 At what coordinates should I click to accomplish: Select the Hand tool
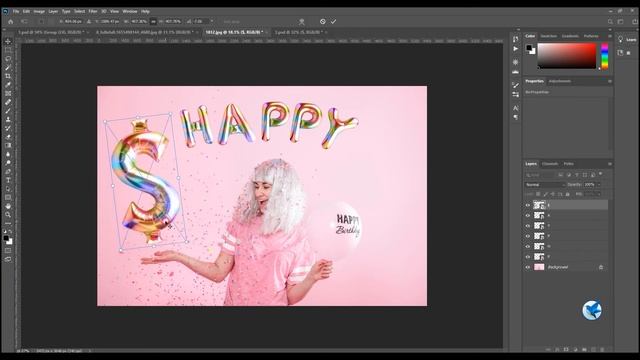pos(8,206)
